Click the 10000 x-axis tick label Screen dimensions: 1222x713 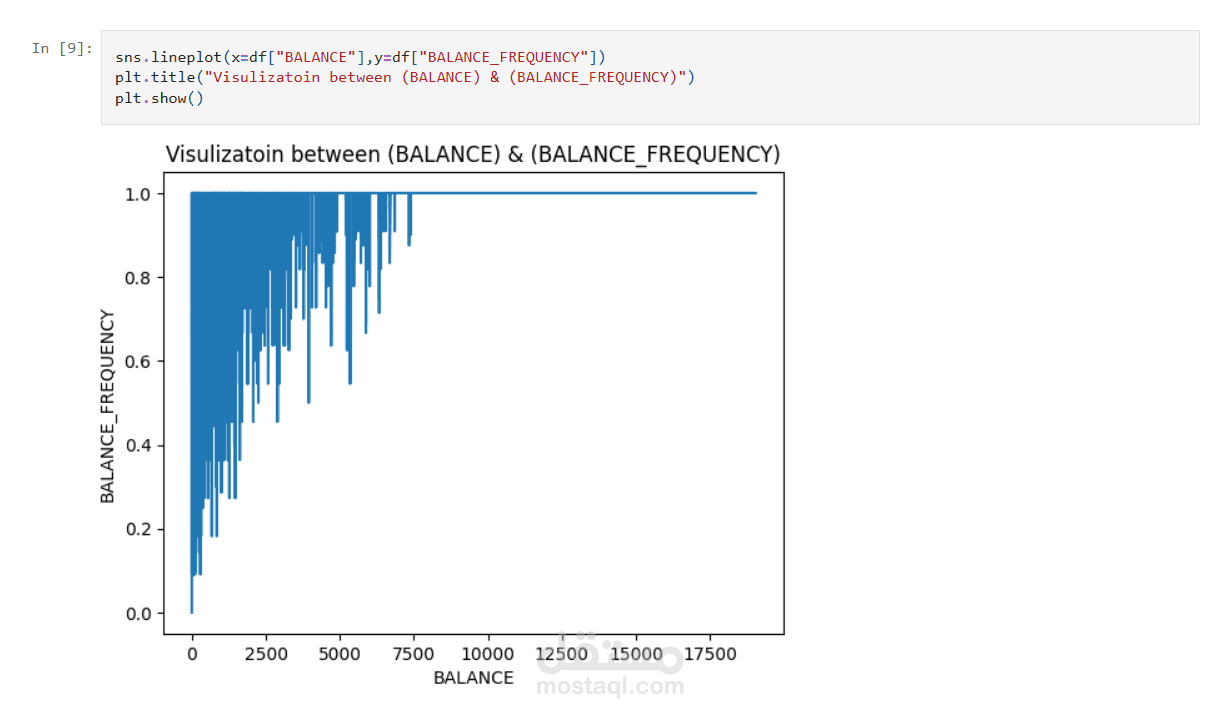click(488, 654)
